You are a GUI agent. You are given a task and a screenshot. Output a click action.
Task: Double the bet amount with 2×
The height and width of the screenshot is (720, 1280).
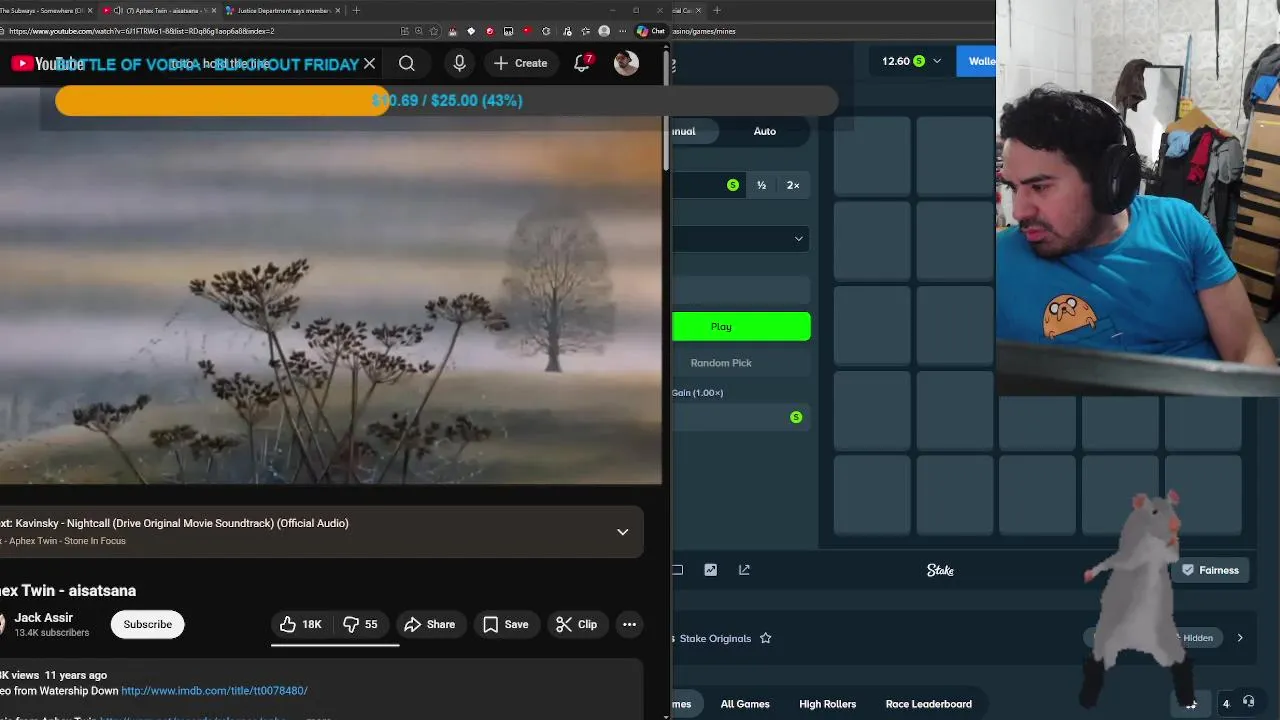(x=793, y=185)
